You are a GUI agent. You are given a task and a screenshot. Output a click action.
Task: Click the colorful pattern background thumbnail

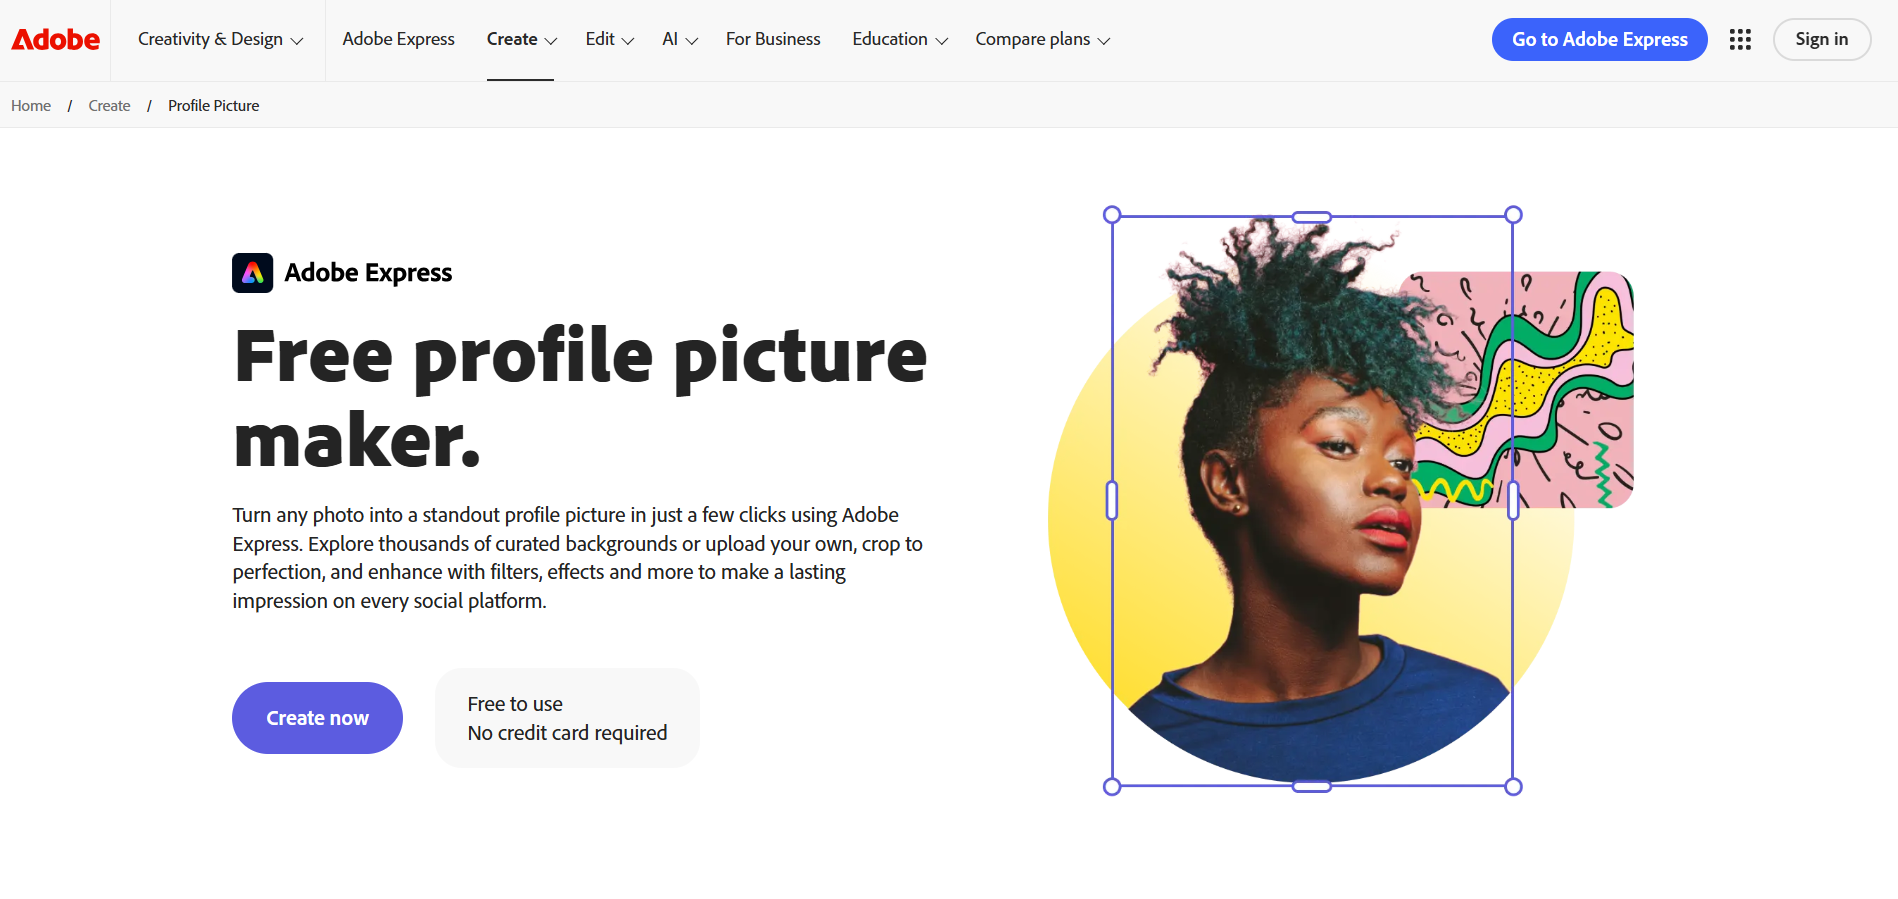click(1575, 390)
